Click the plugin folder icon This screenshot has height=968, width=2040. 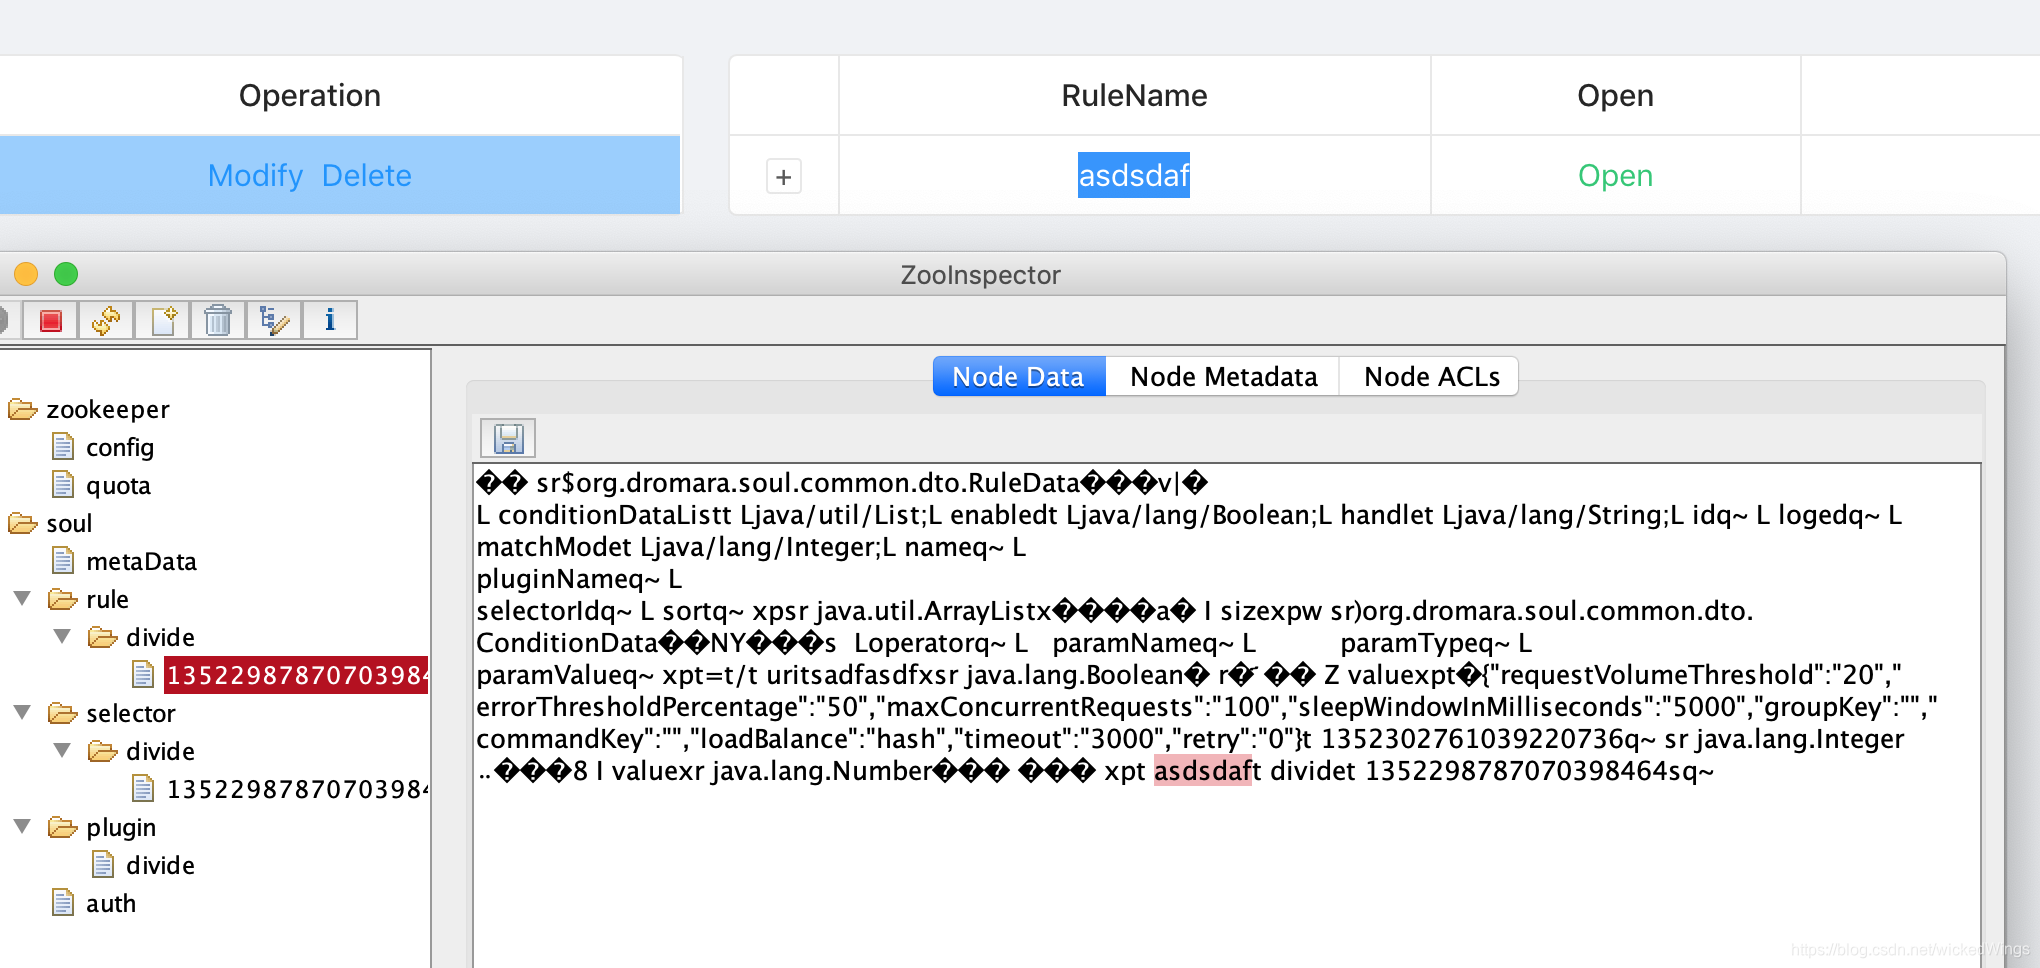tap(62, 827)
